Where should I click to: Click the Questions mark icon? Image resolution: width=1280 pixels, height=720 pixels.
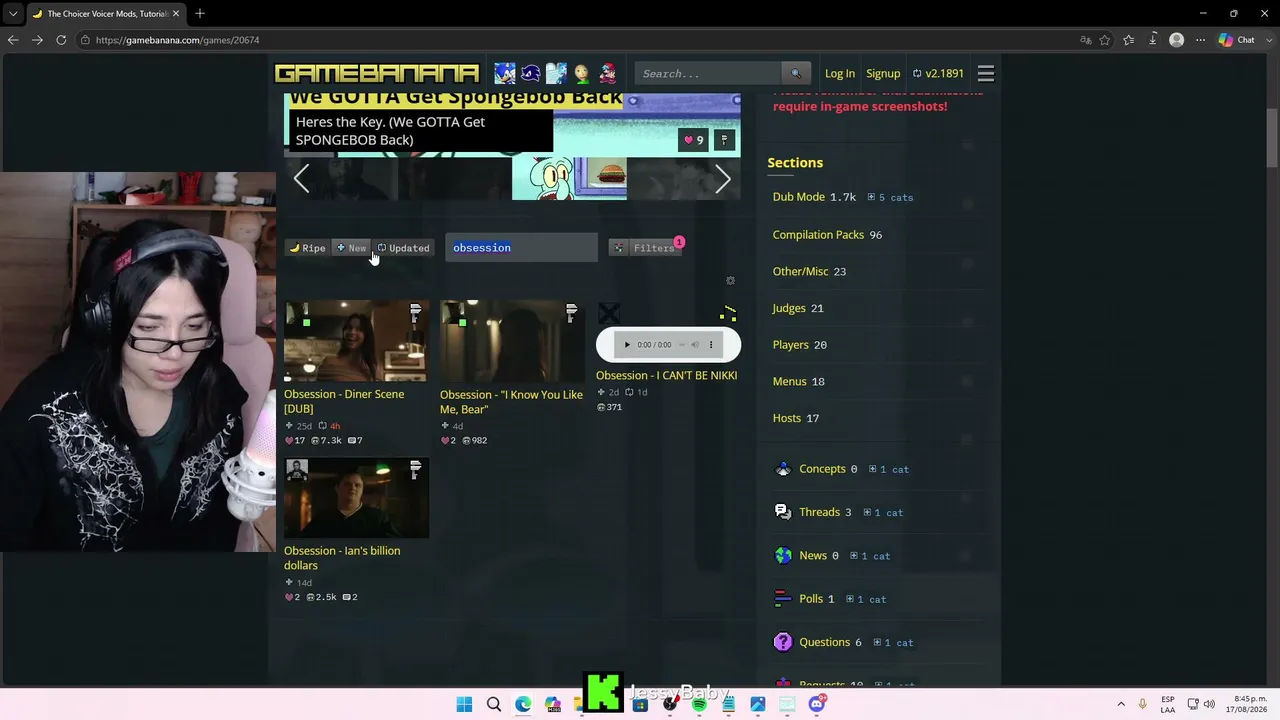pos(783,642)
